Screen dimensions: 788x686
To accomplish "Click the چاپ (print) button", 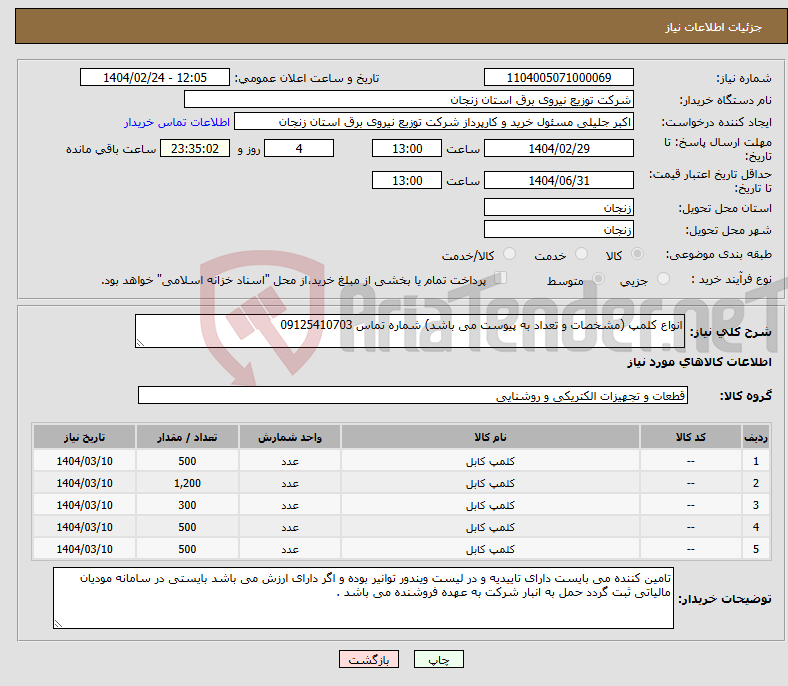I will click(438, 659).
